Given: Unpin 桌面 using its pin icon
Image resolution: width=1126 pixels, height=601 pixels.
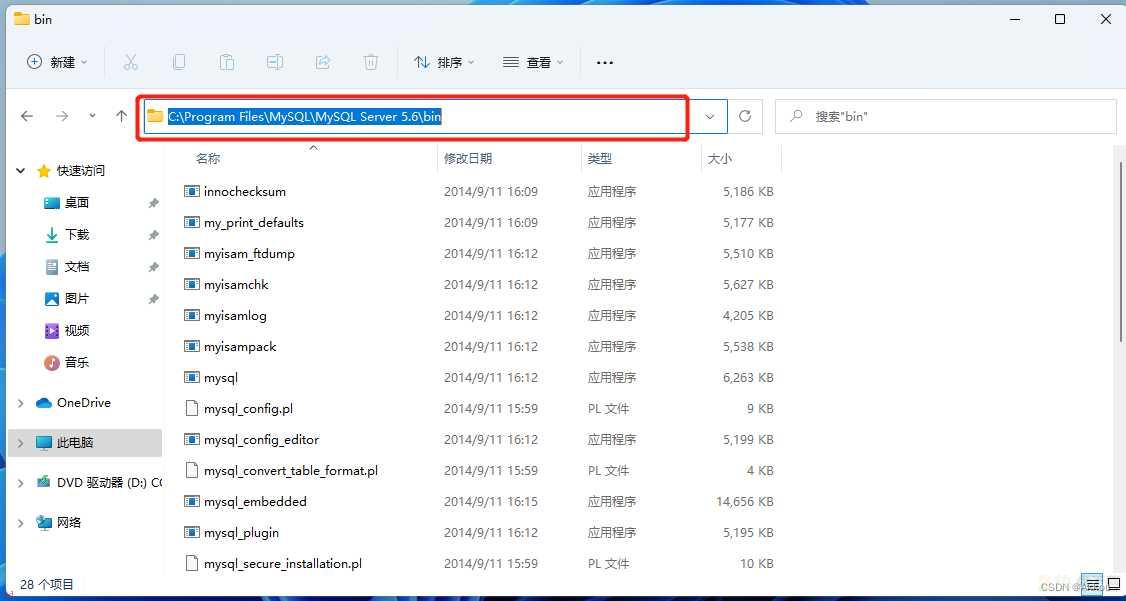Looking at the screenshot, I should click(153, 203).
